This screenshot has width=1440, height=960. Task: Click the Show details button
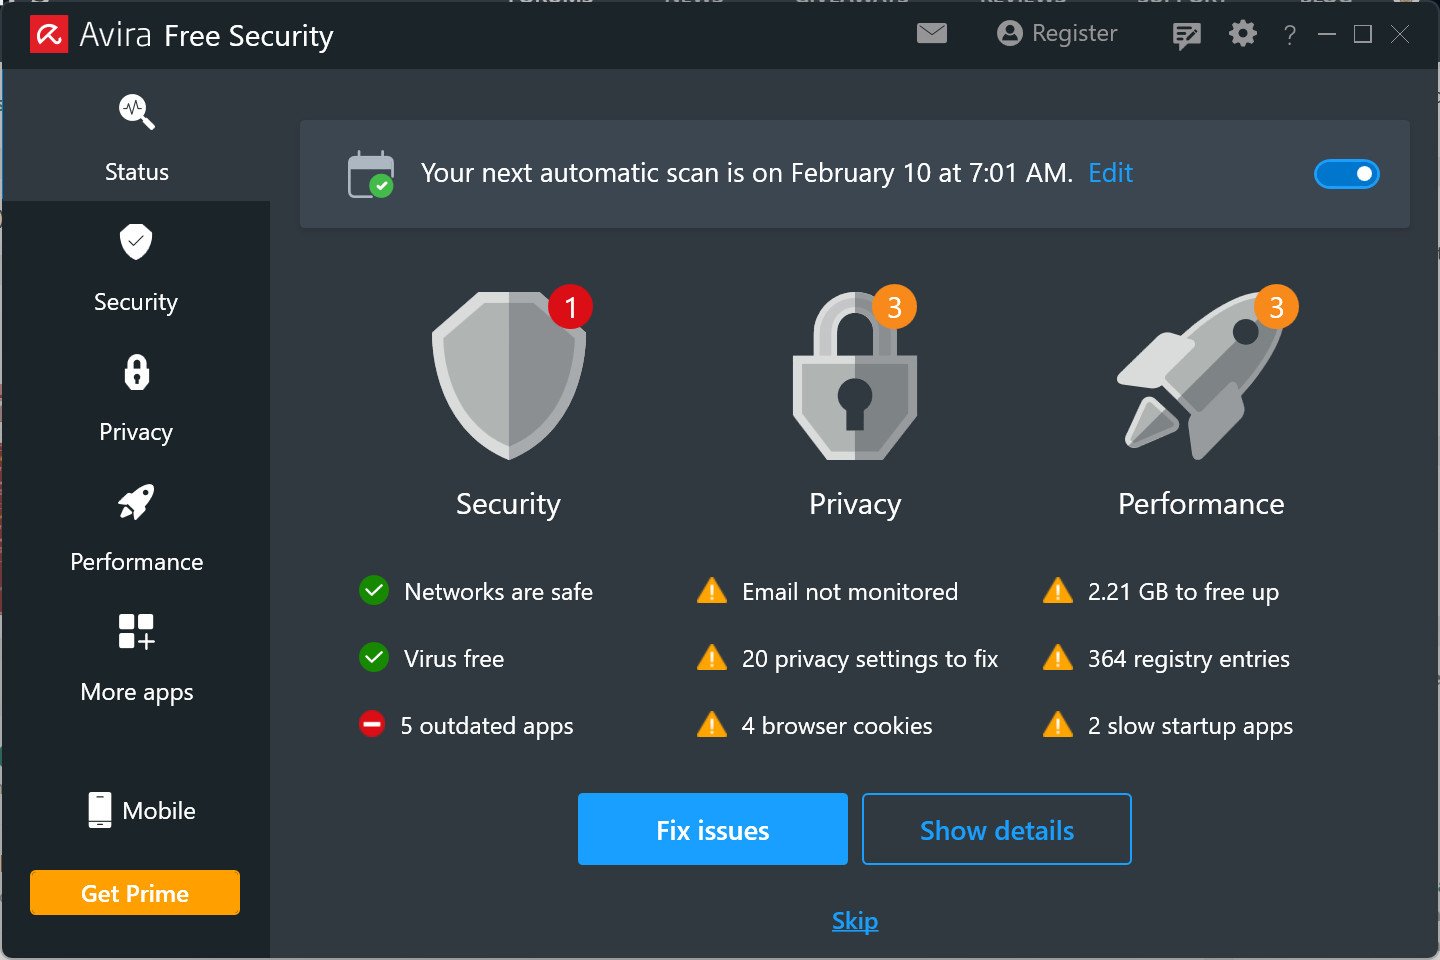click(x=996, y=829)
